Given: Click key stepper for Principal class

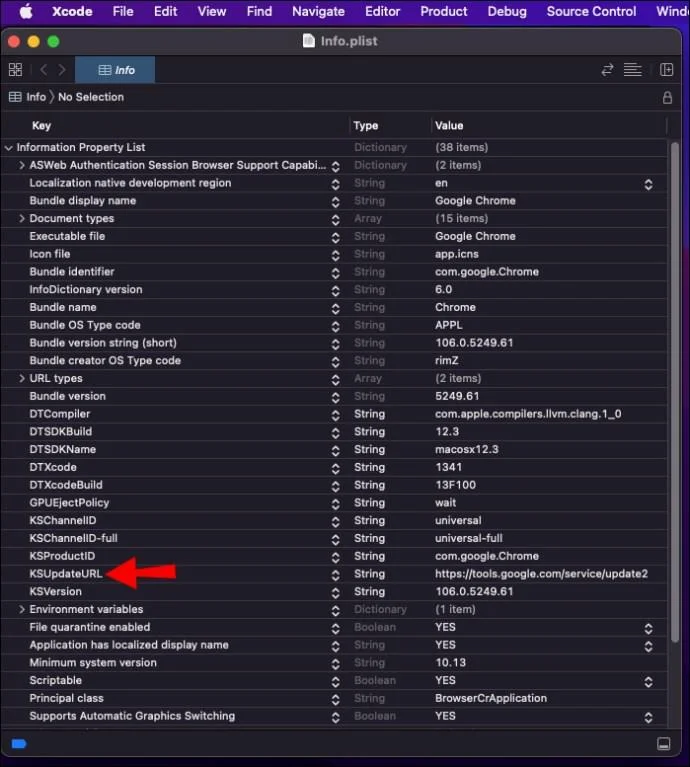Looking at the screenshot, I should coord(335,699).
